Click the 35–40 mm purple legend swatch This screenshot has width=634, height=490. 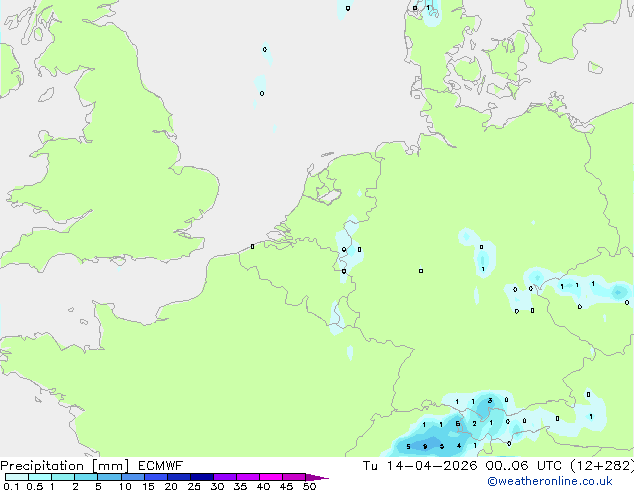(x=247, y=477)
